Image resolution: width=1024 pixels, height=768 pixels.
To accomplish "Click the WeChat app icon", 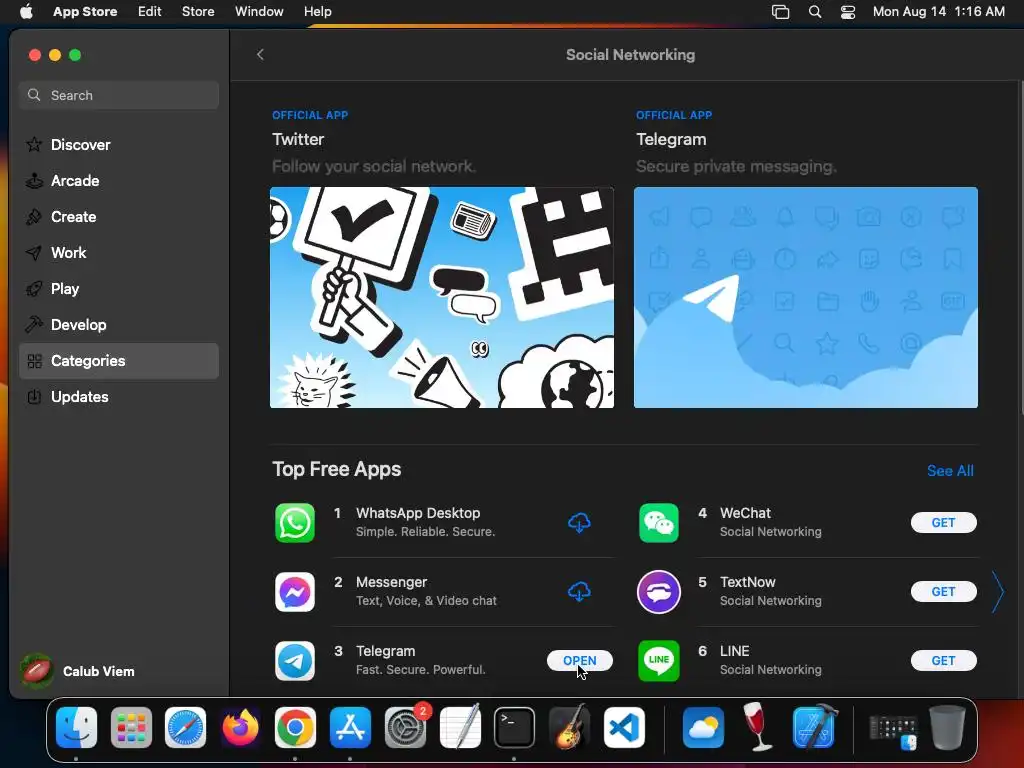I will [x=658, y=522].
